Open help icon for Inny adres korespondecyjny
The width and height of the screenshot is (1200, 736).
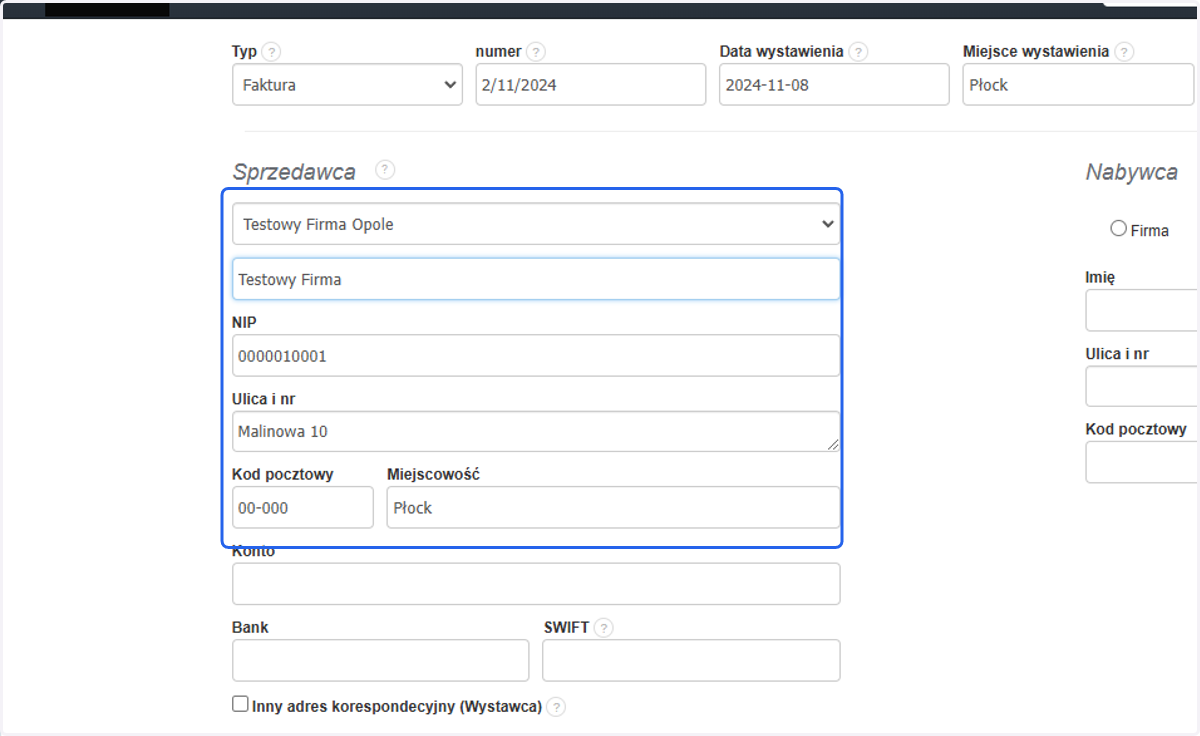click(x=556, y=707)
